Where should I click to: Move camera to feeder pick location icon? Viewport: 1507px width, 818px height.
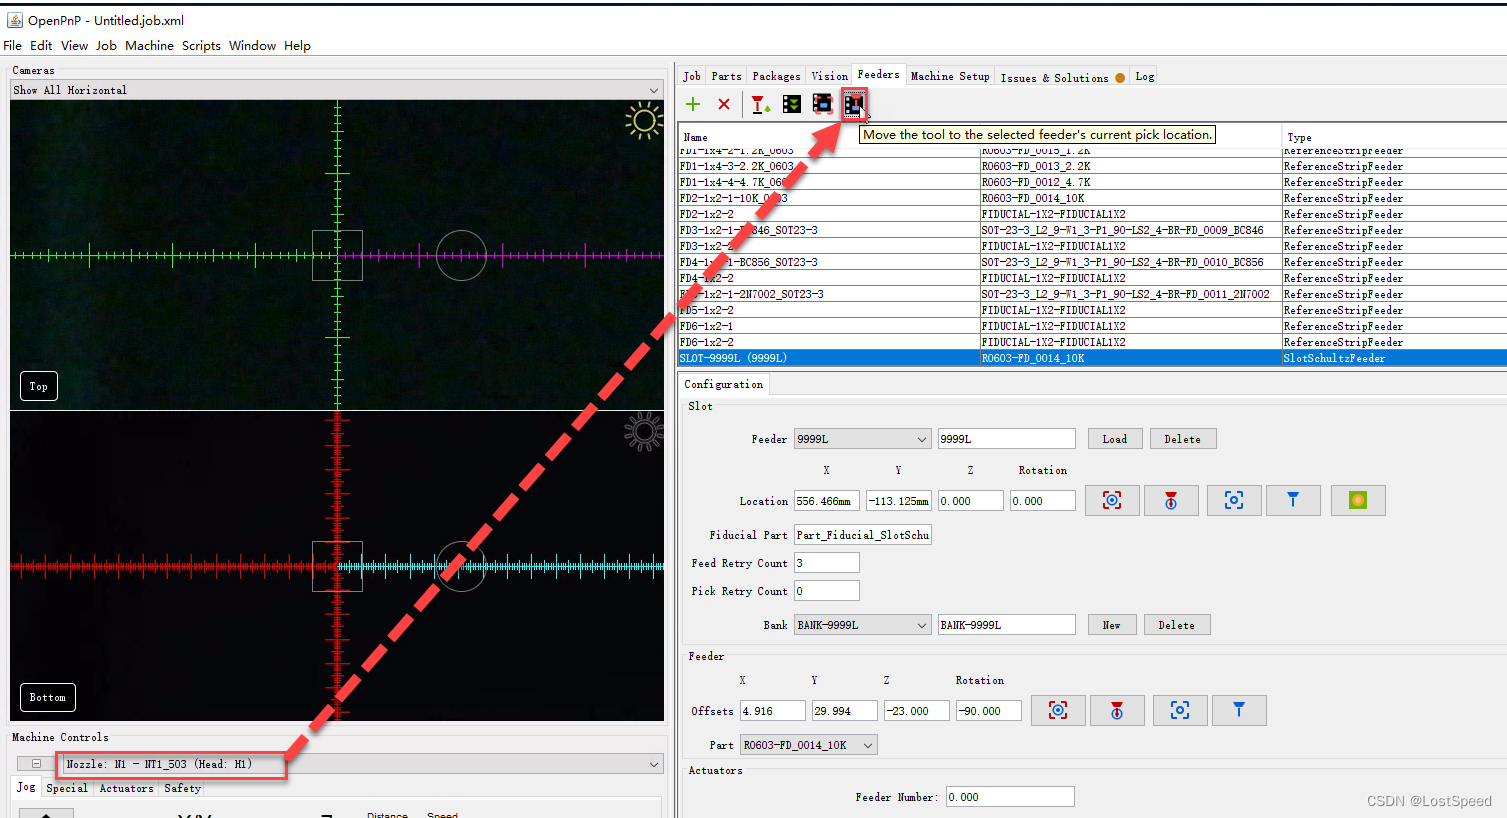point(822,104)
